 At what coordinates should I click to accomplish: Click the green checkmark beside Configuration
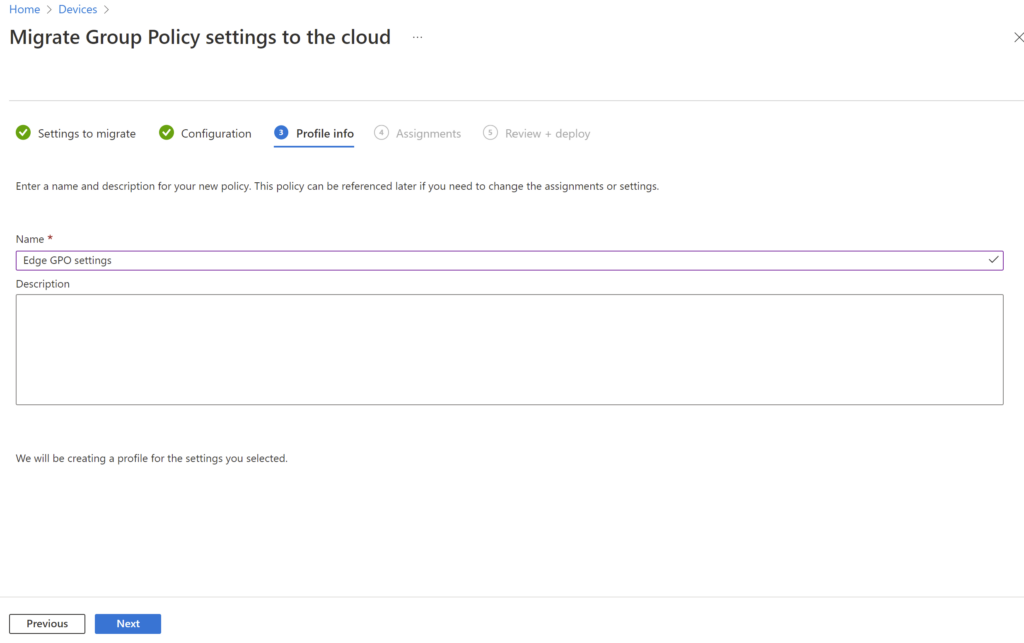click(167, 133)
